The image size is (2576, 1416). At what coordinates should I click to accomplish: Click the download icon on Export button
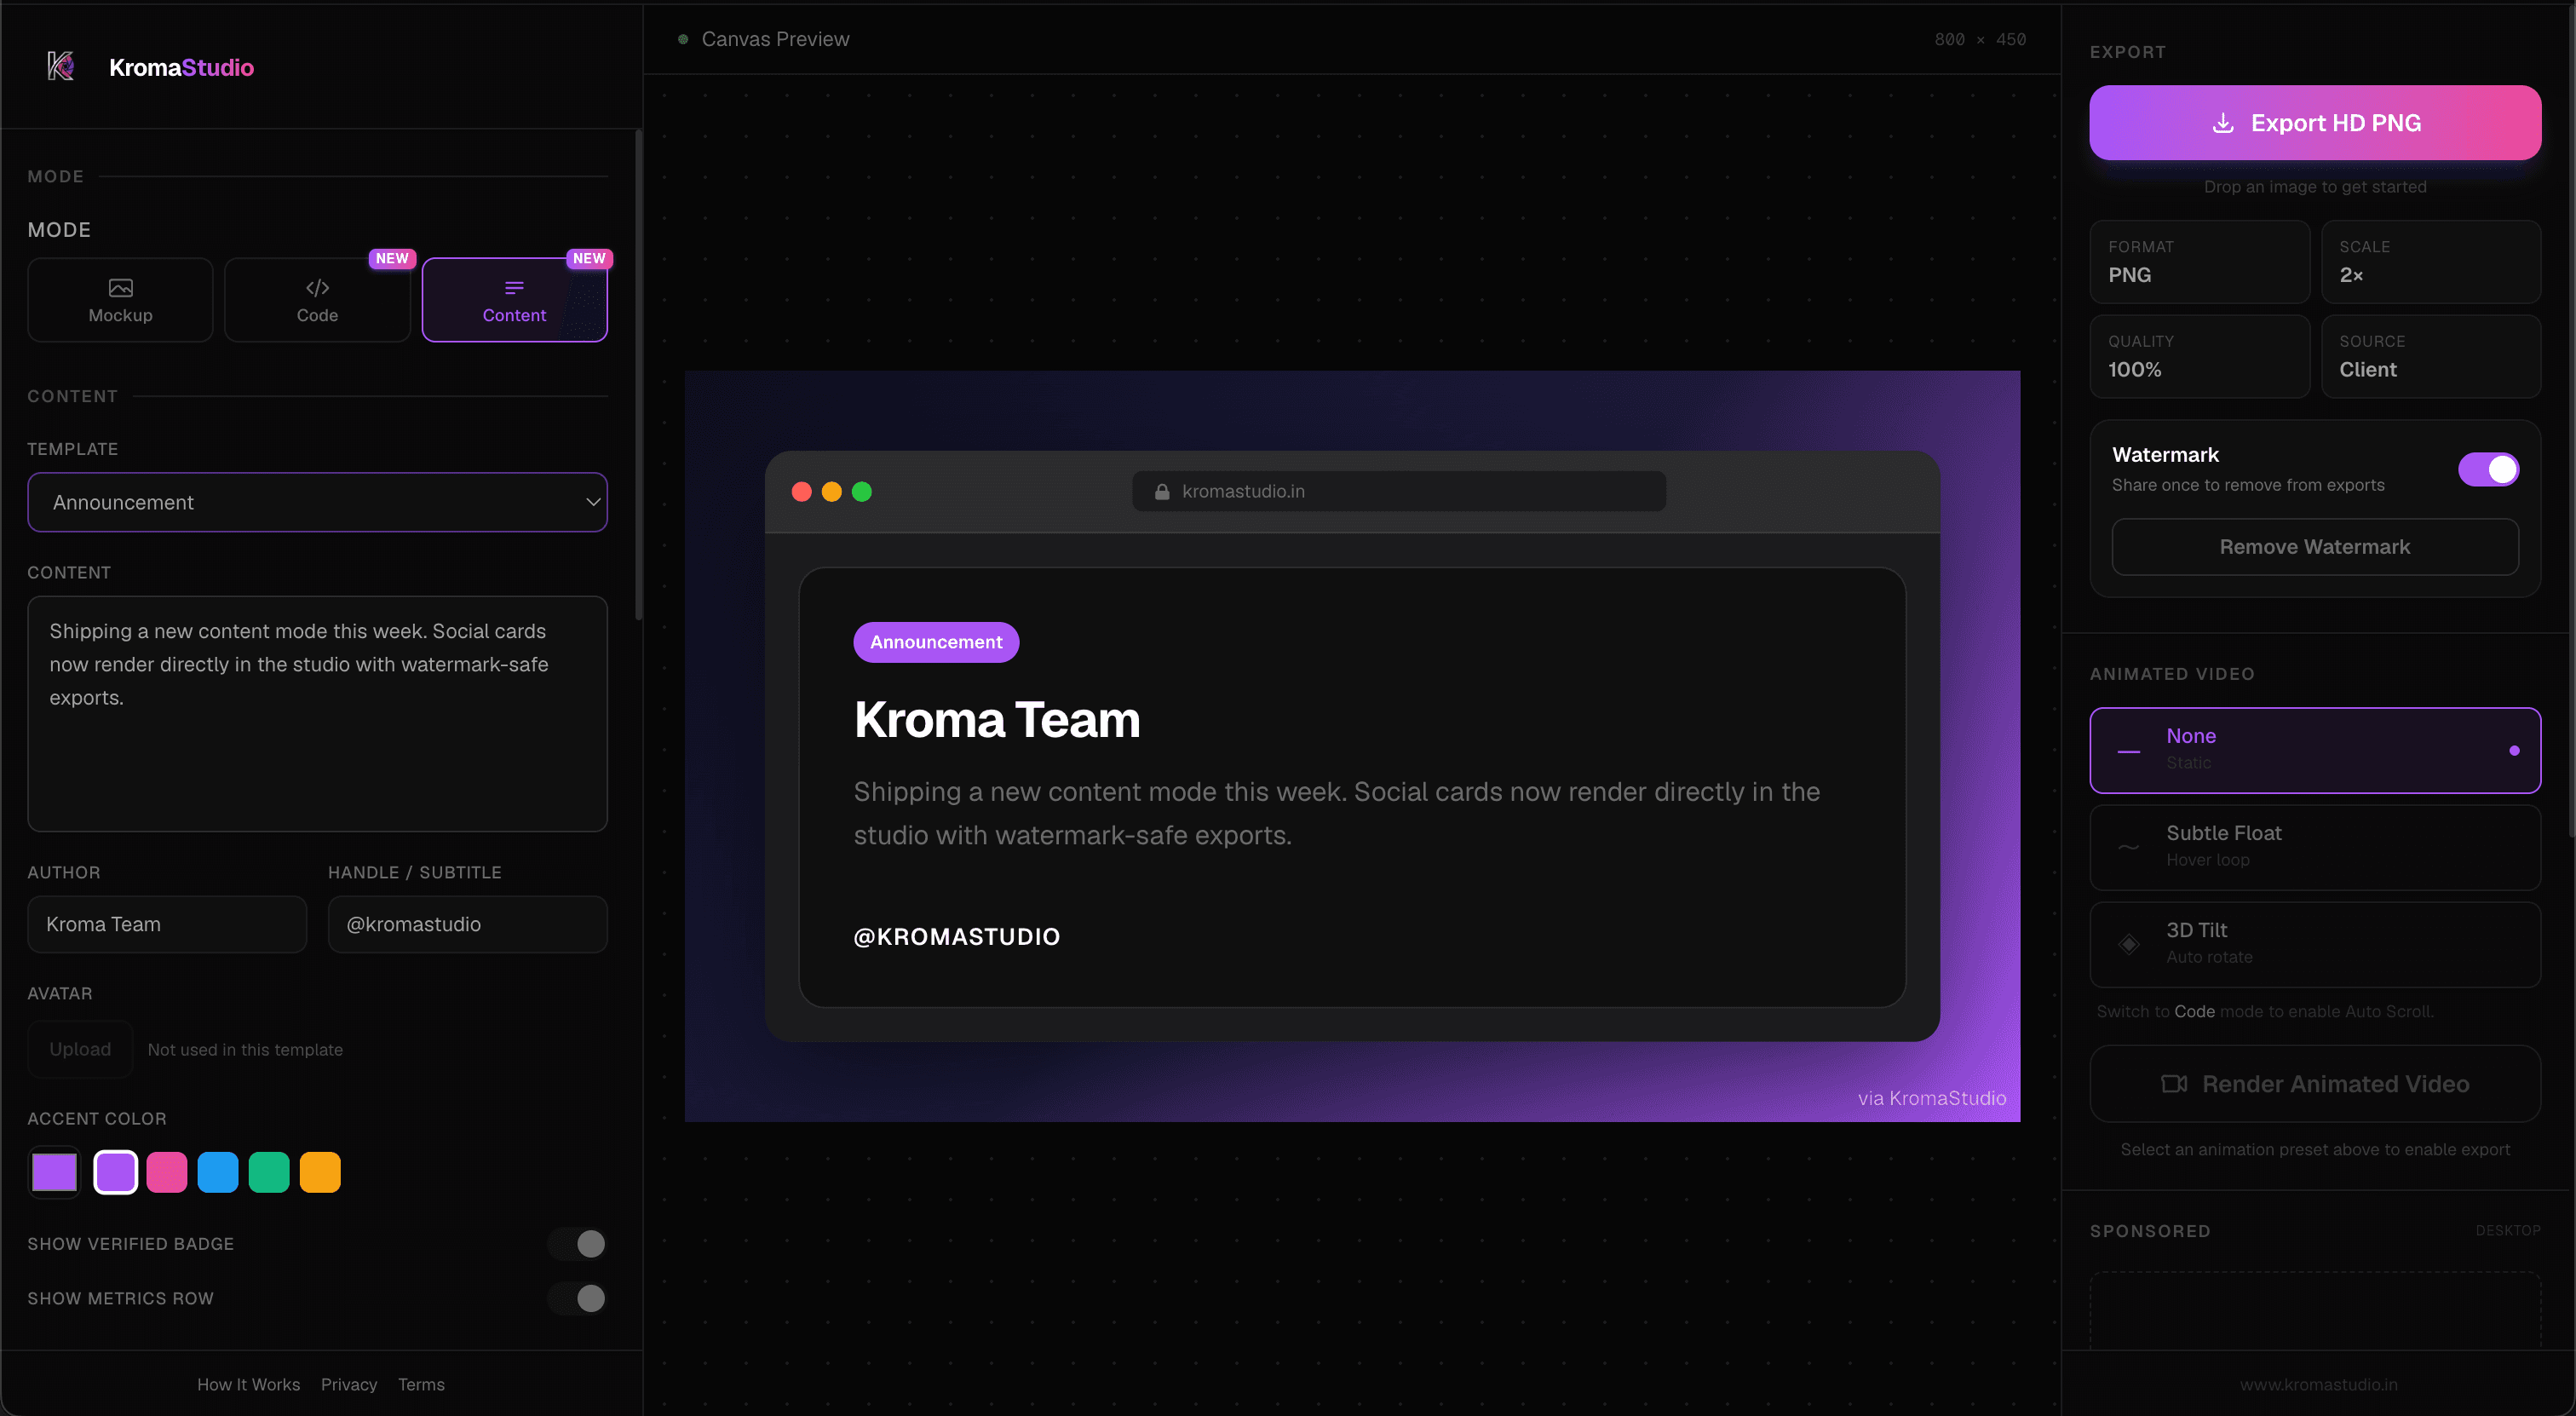(2223, 123)
